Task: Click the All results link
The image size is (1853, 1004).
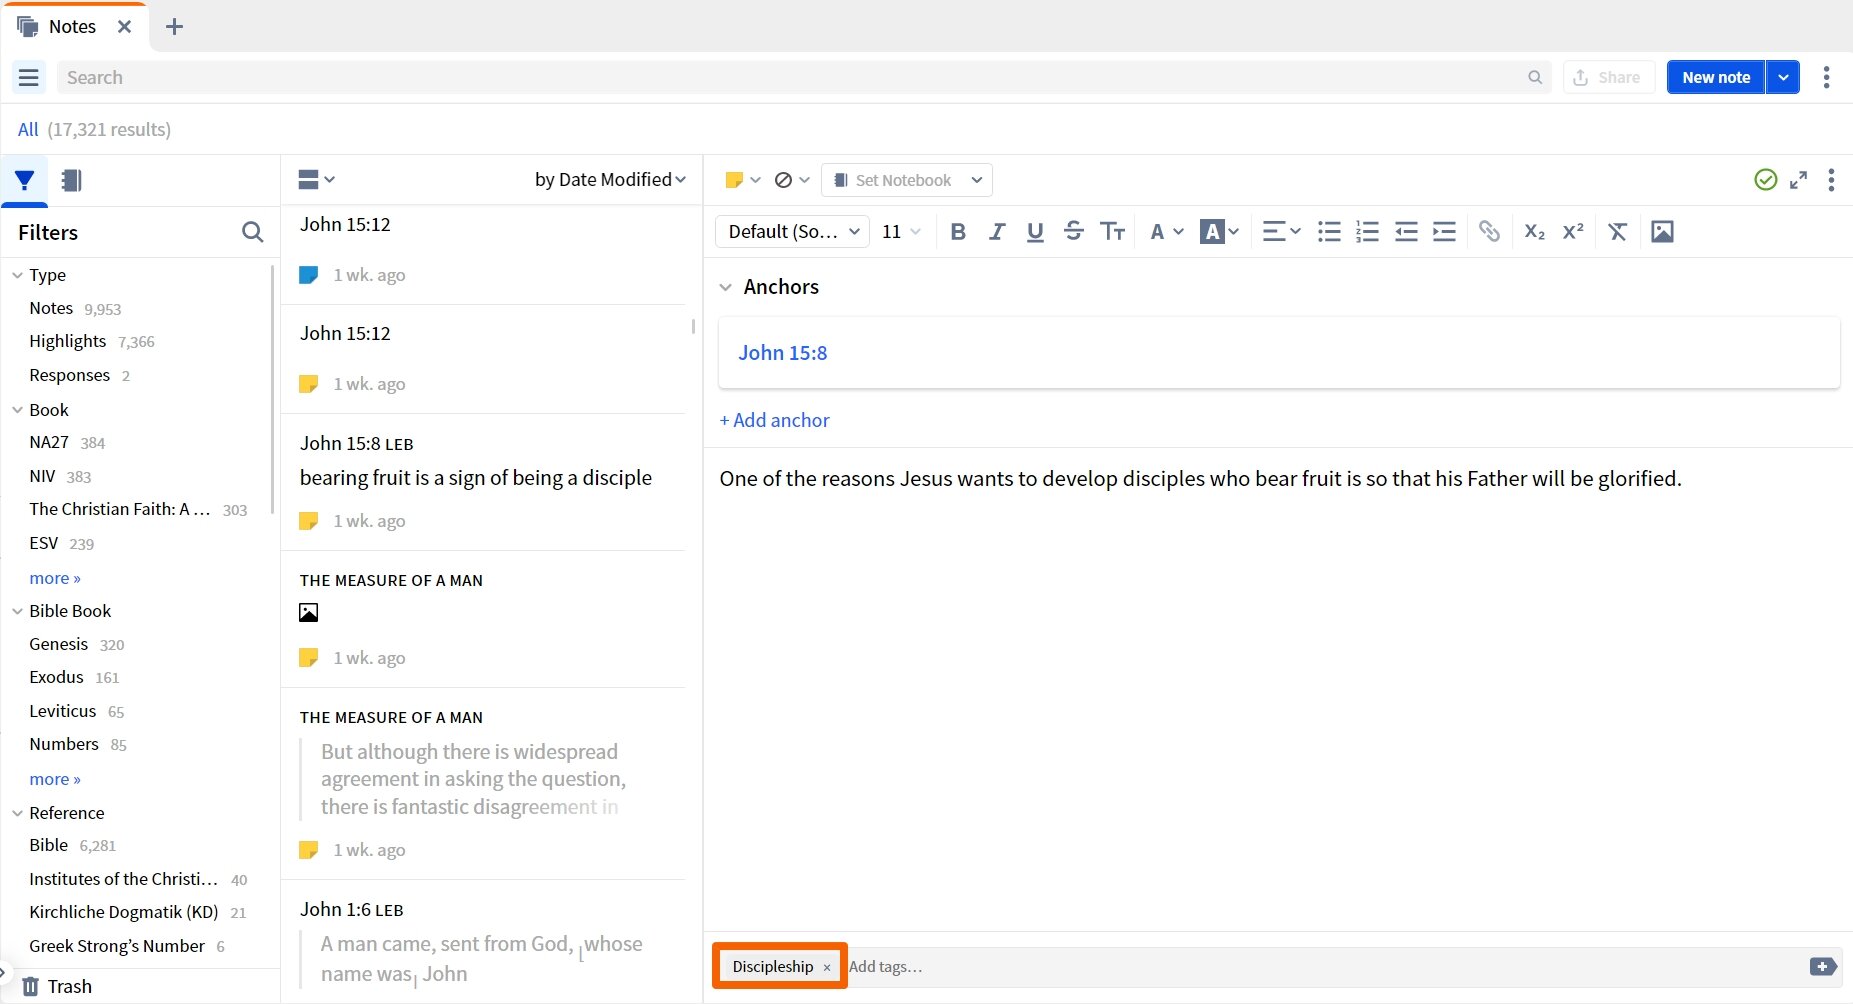Action: (x=28, y=129)
